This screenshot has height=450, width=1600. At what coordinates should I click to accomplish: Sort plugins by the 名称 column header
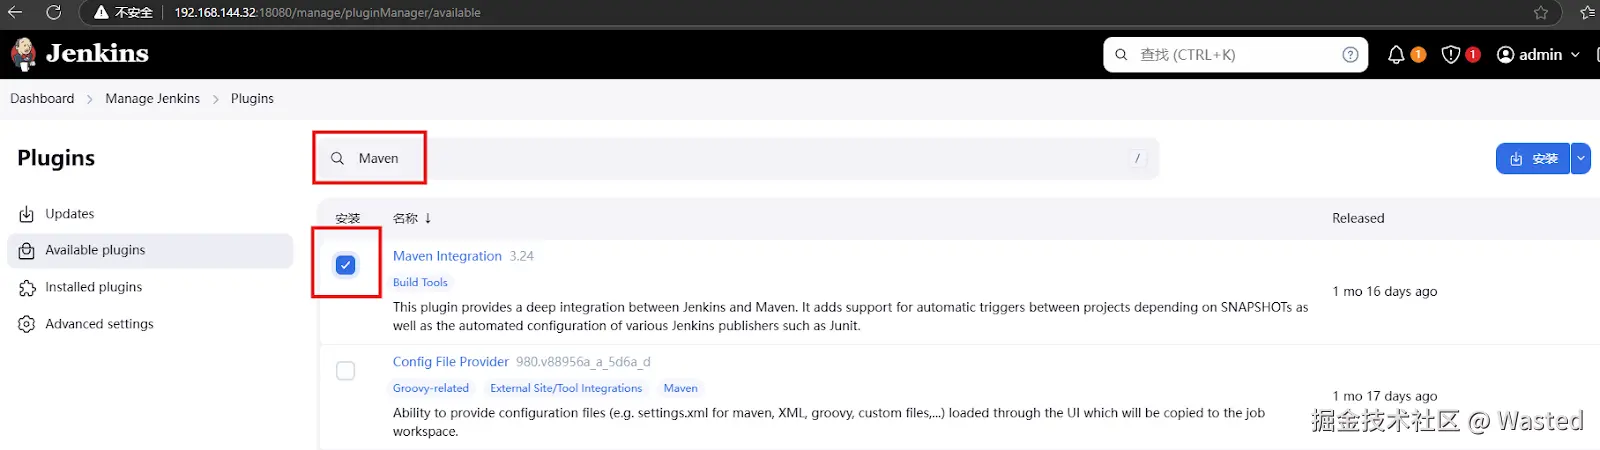tap(412, 218)
